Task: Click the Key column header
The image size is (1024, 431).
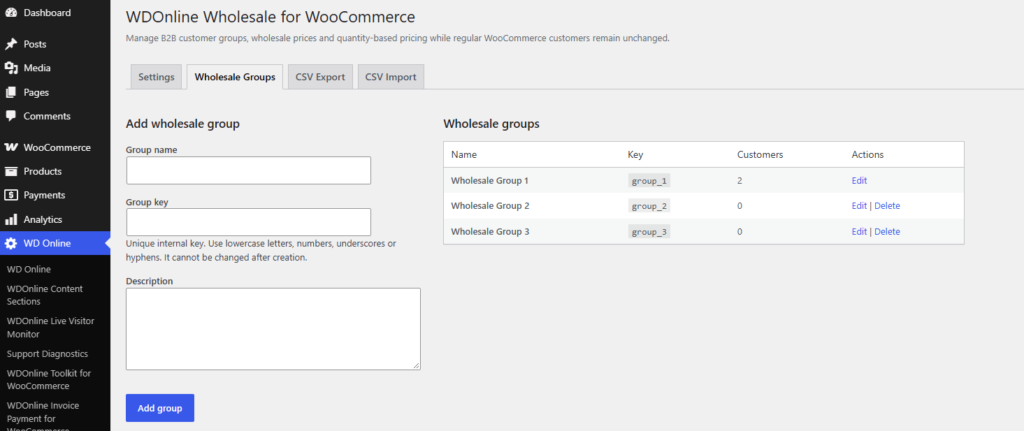Action: (635, 155)
